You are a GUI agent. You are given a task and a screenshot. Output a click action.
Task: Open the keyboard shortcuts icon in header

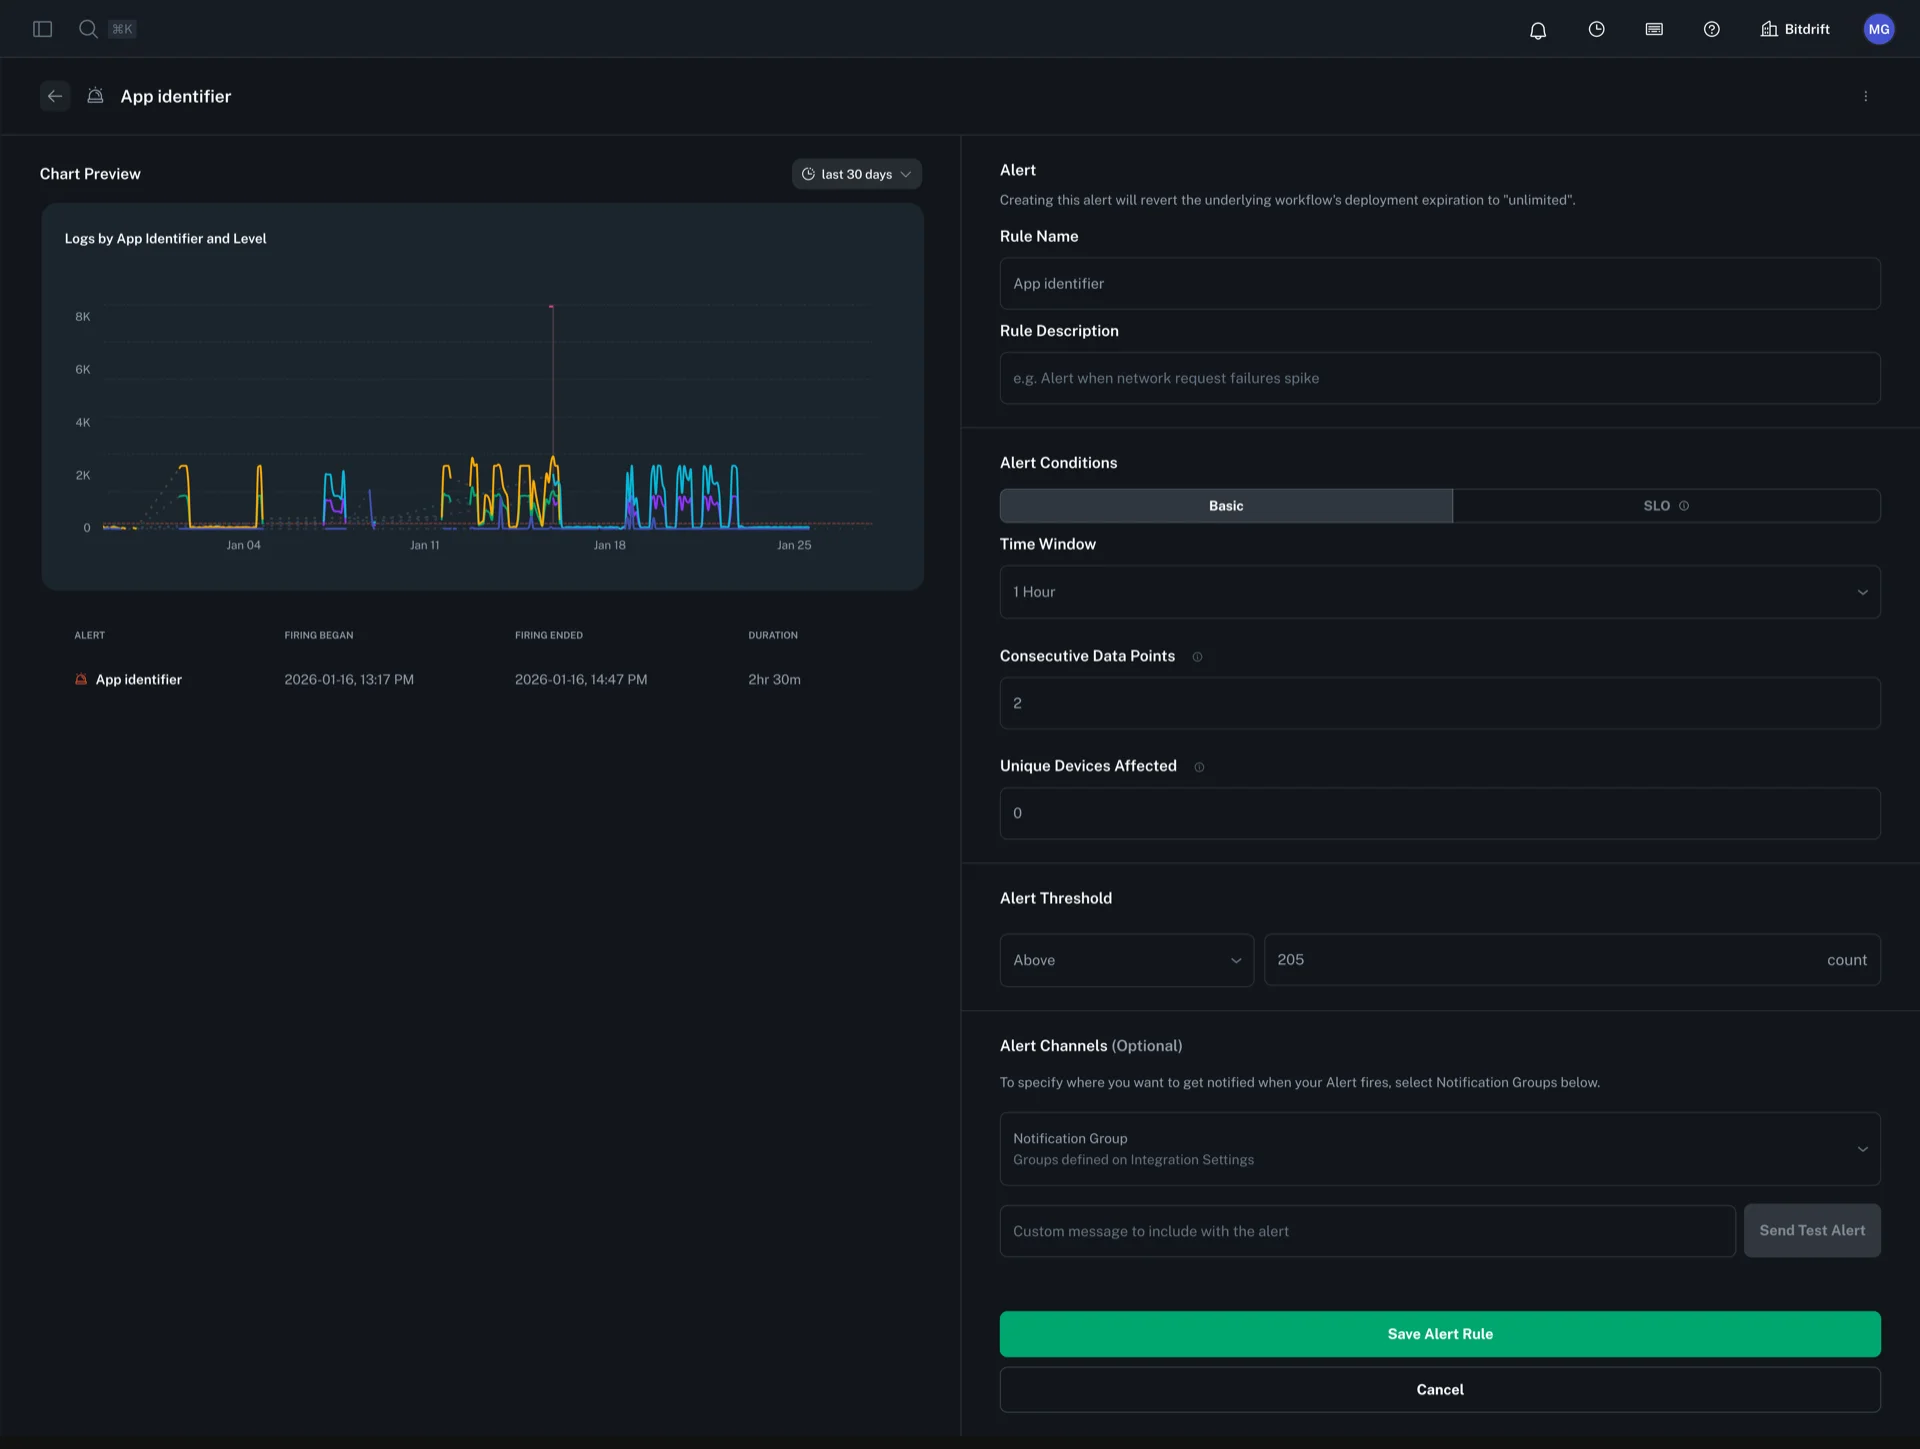(x=1654, y=29)
